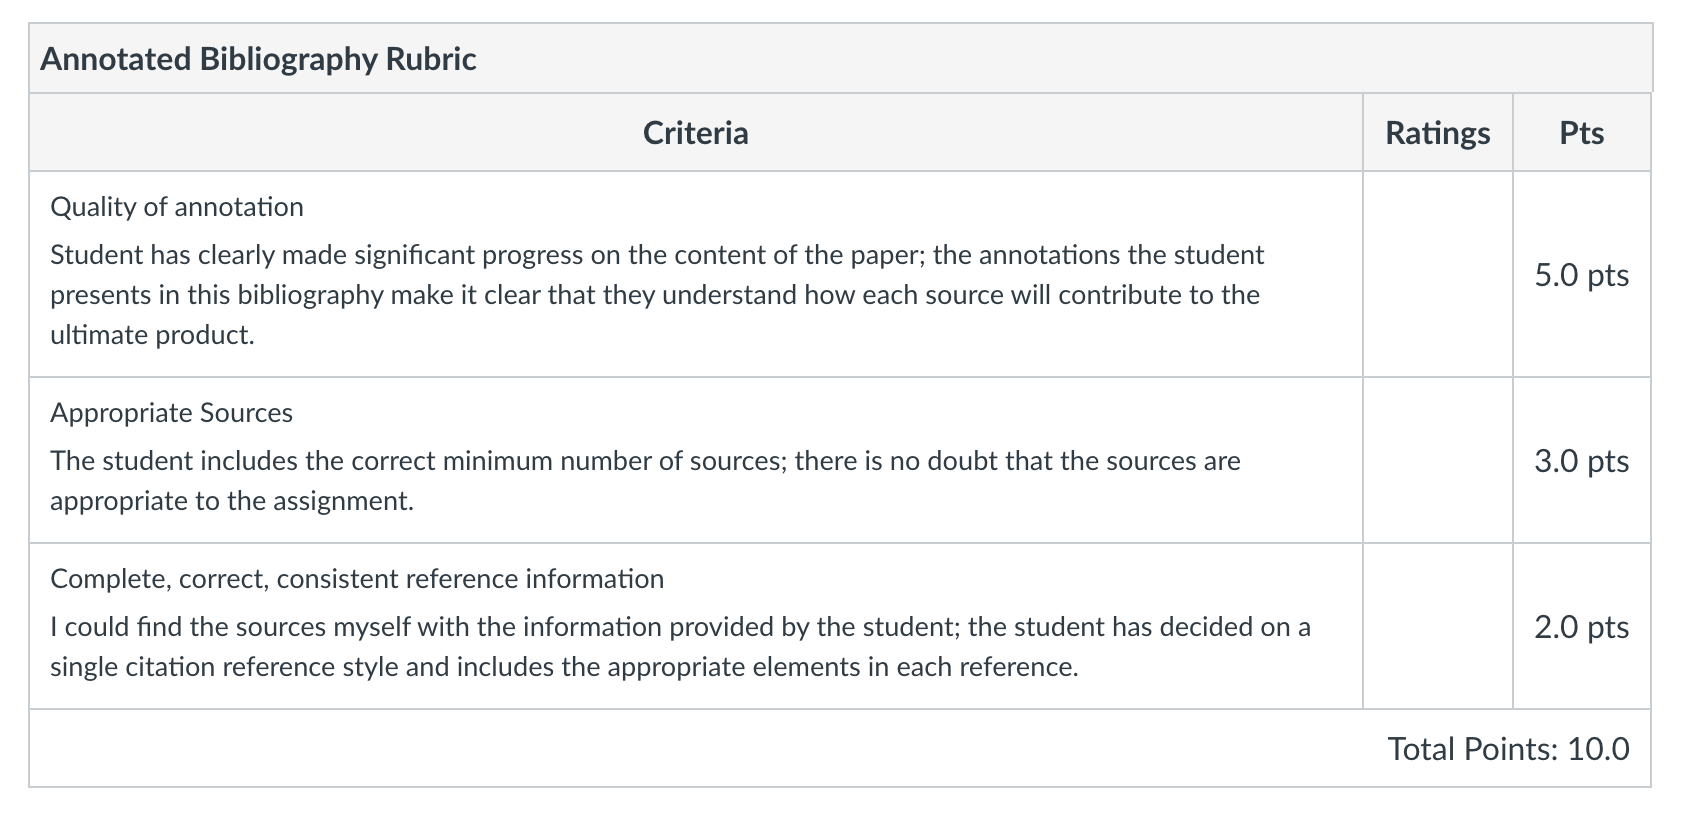Select the Ratings column header

[1437, 133]
